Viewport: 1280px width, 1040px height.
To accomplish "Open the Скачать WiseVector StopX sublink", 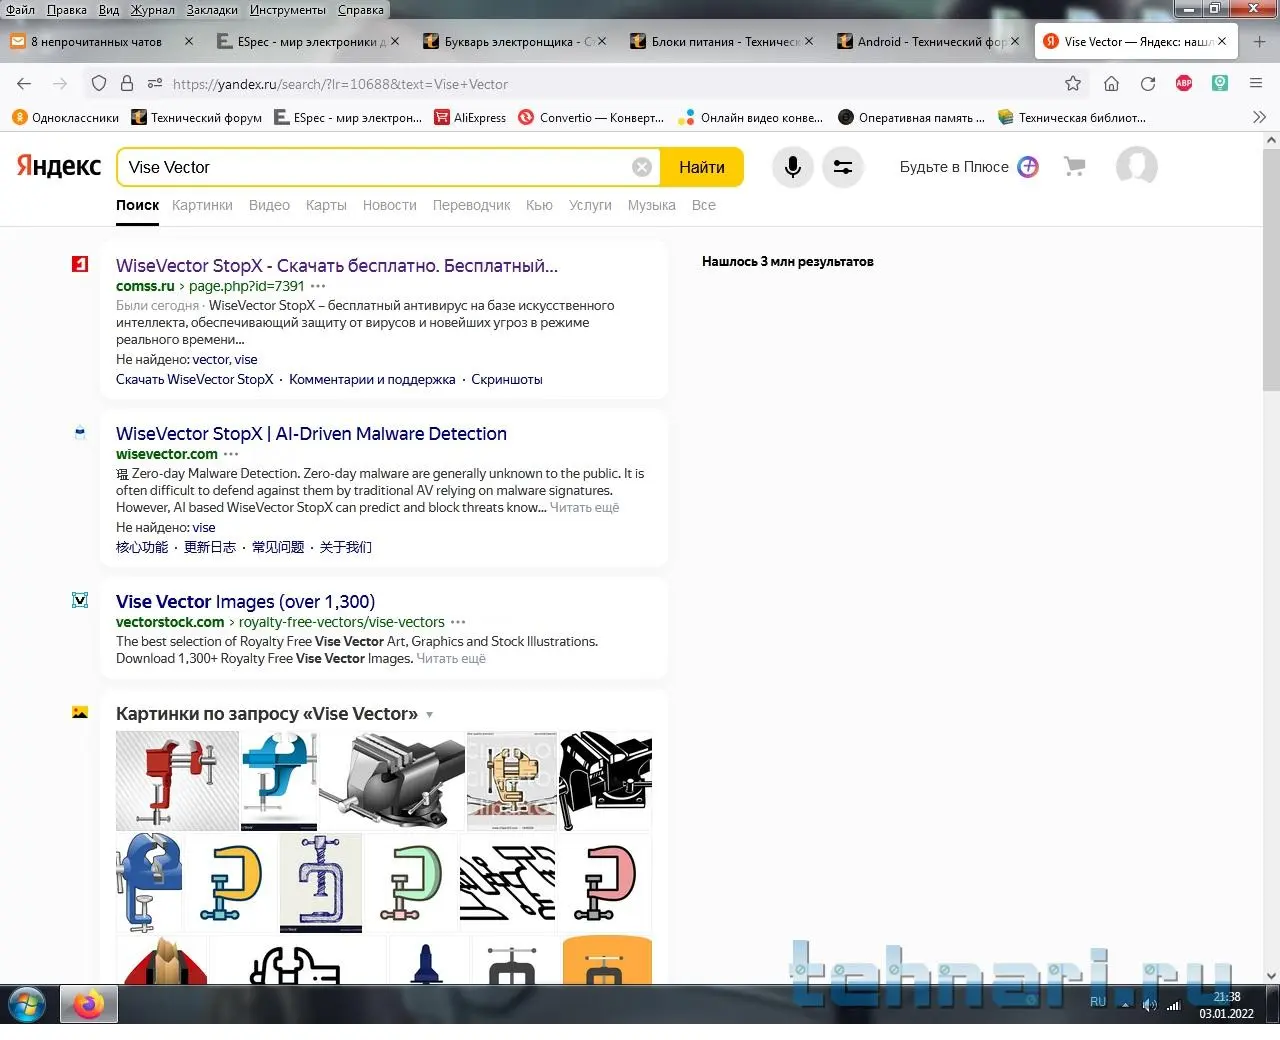I will click(195, 380).
